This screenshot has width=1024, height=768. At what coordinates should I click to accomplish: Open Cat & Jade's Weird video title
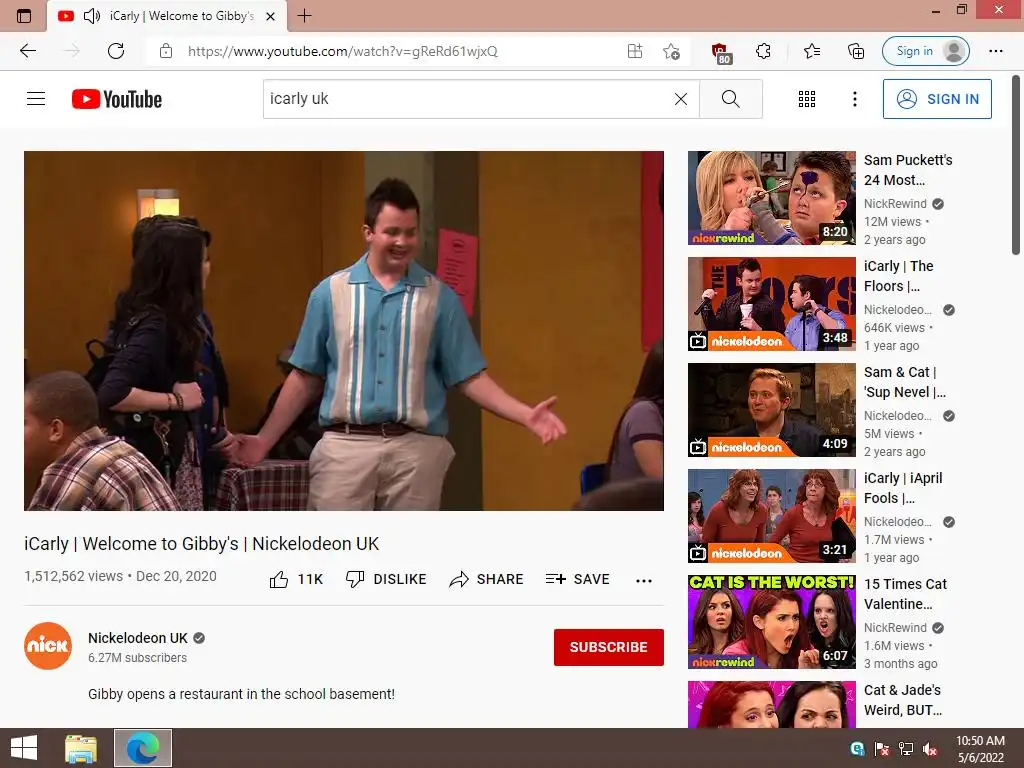[903, 700]
